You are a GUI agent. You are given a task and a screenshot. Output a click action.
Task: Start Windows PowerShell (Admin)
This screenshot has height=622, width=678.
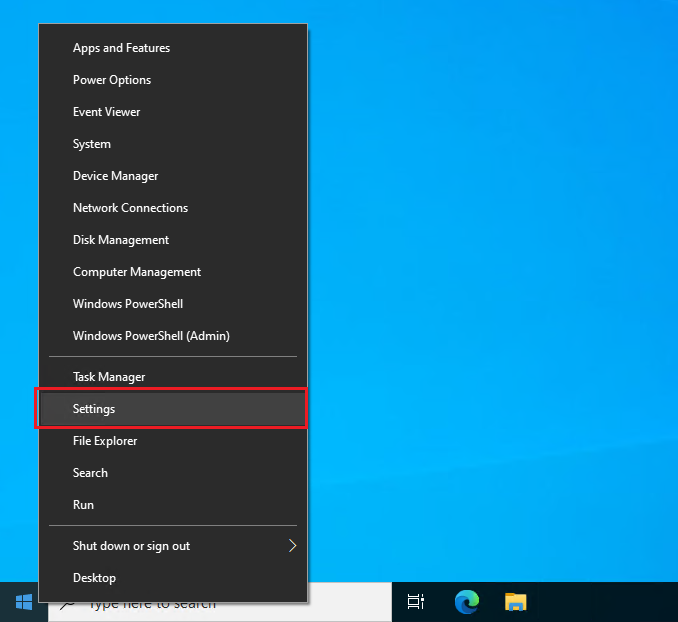coord(151,336)
